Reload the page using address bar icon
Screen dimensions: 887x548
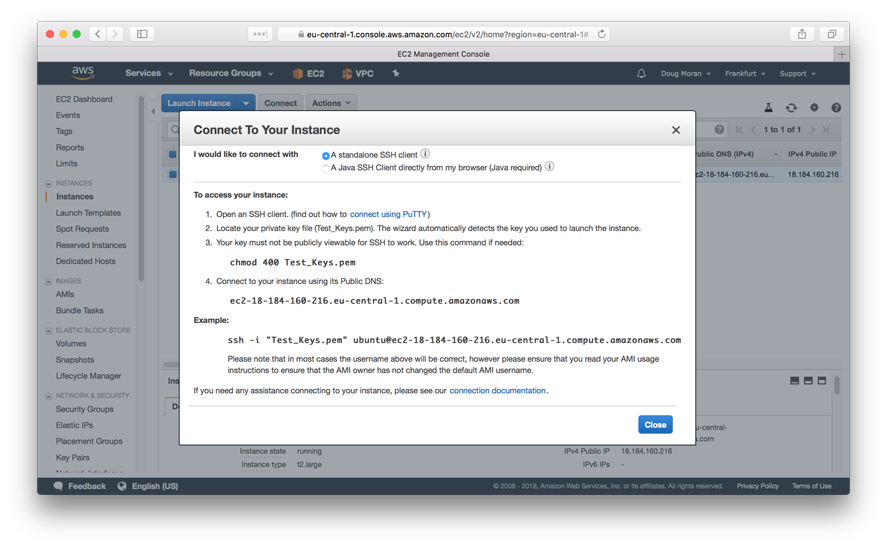pyautogui.click(x=601, y=34)
